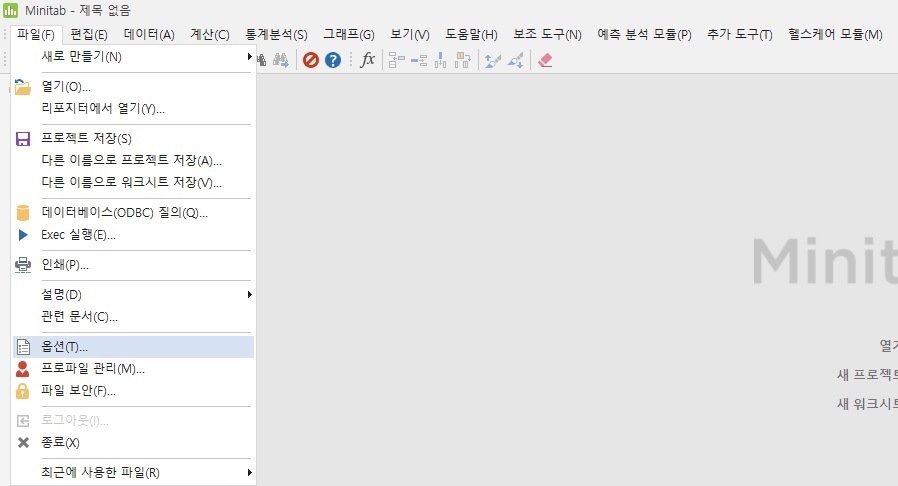Click the insert row toolbar icon
Screen dimensions: 898x486
pos(419,60)
